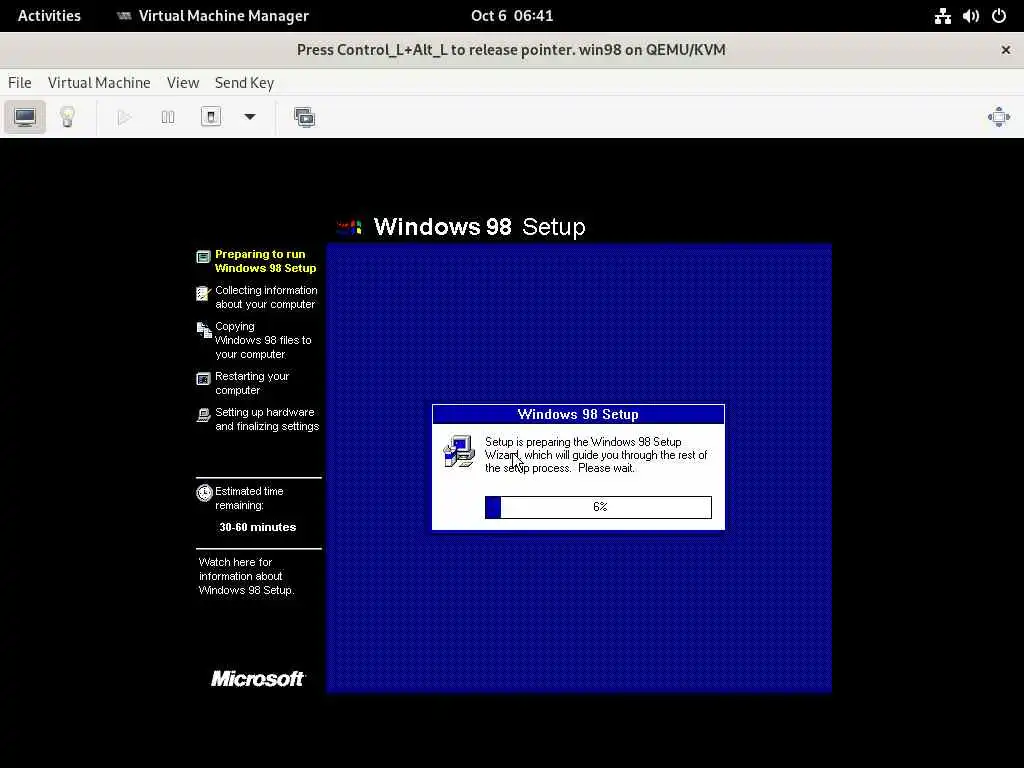Click the 'Setup is preparing' dialog message
The height and width of the screenshot is (768, 1024).
(x=596, y=455)
